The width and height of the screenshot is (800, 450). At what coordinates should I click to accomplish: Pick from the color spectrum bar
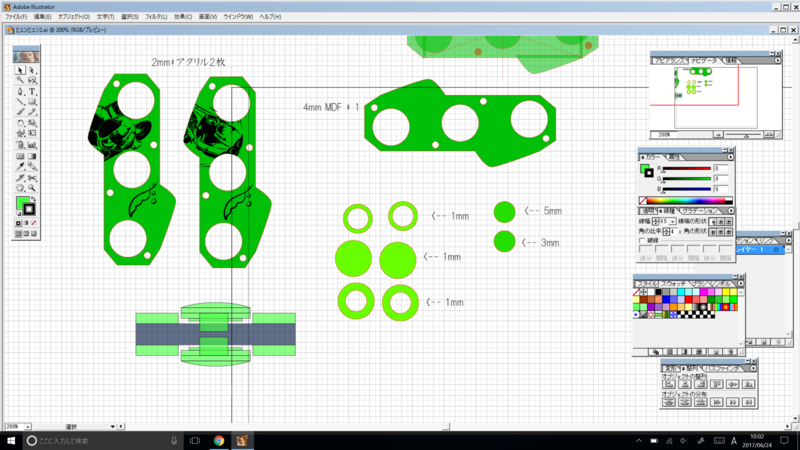(687, 201)
